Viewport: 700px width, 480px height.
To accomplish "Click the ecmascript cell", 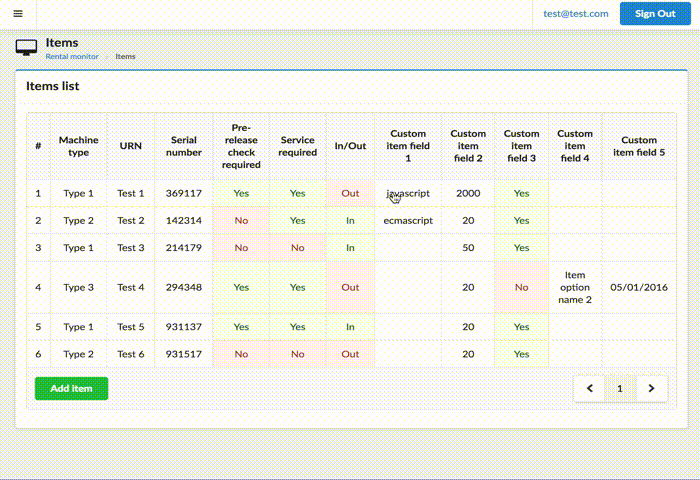I will (408, 221).
